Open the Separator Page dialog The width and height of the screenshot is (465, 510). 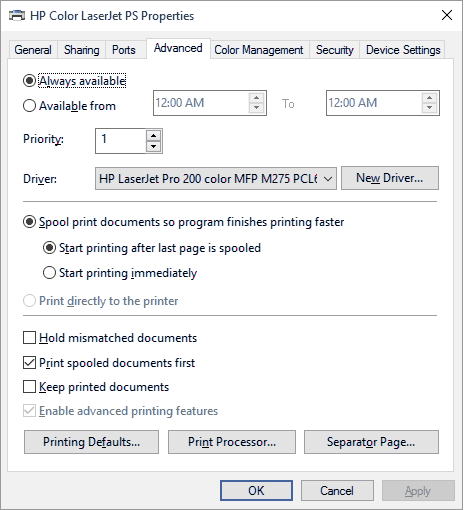[371, 442]
